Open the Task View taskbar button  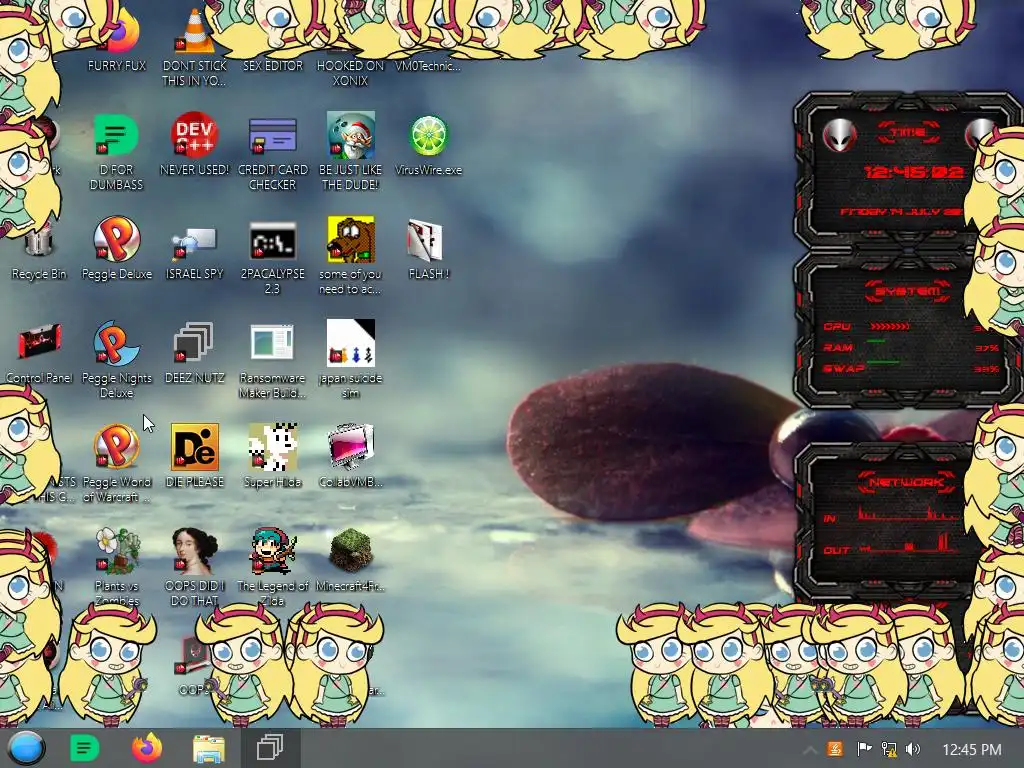(x=270, y=748)
